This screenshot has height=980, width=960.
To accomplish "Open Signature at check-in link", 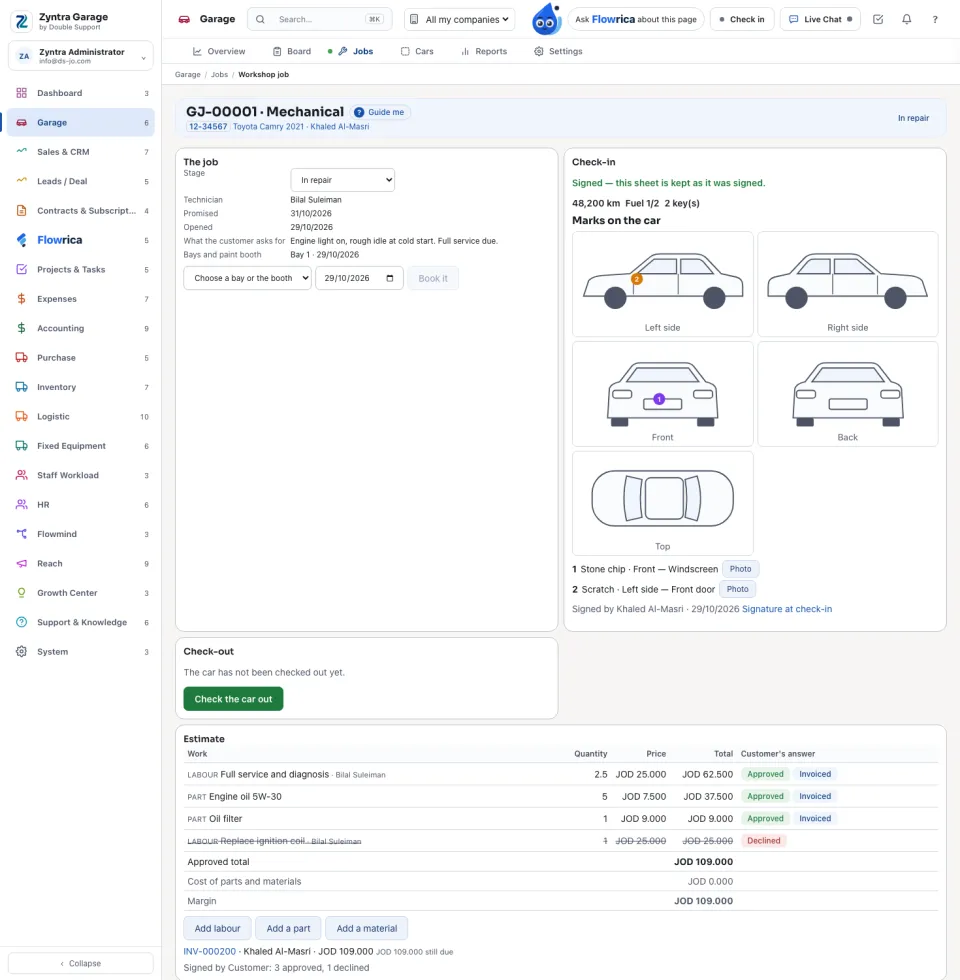I will point(787,609).
